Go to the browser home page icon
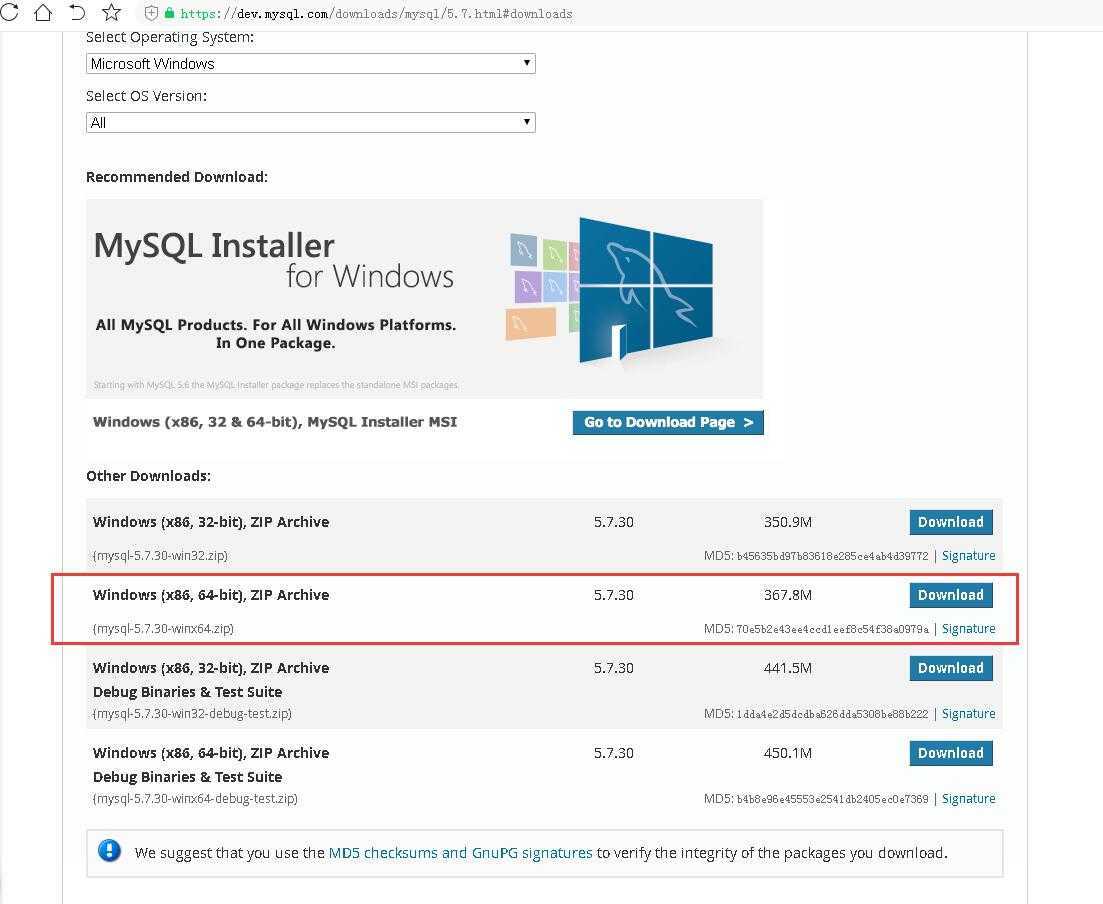The width and height of the screenshot is (1103, 904). 43,12
